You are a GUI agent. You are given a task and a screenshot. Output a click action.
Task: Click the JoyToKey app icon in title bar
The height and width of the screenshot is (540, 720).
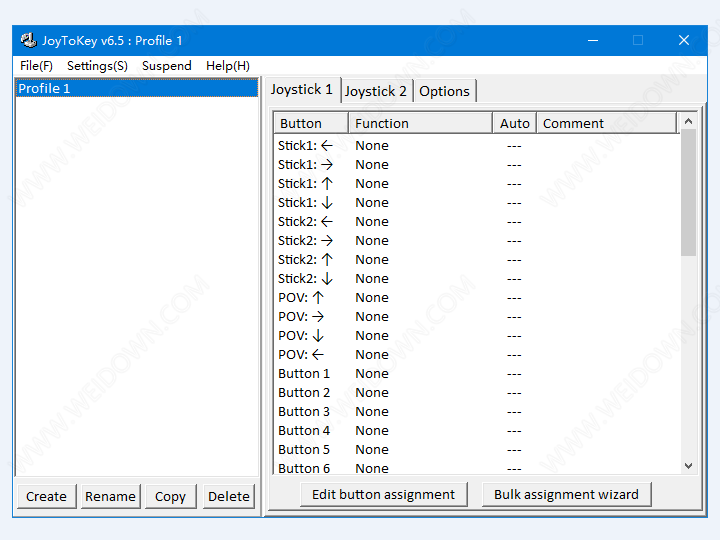[x=28, y=41]
